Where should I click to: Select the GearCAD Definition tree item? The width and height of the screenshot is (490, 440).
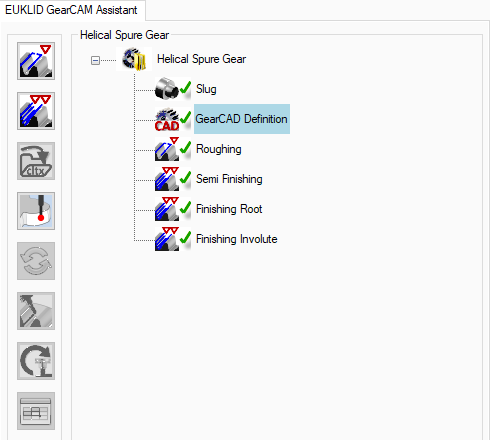(242, 119)
